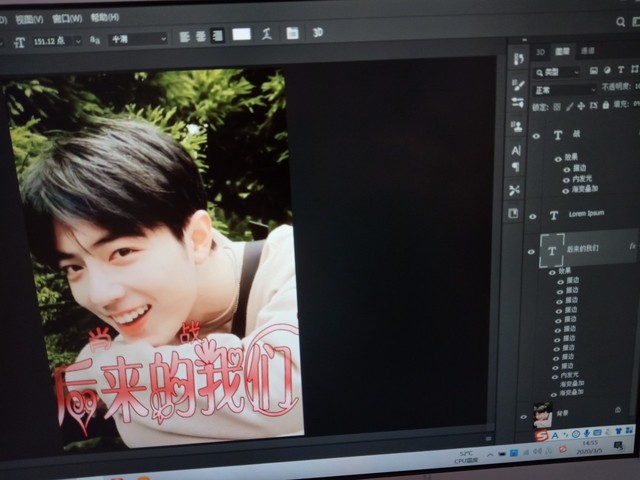Open the Character panel A| icon
The width and height of the screenshot is (640, 480).
point(516,151)
